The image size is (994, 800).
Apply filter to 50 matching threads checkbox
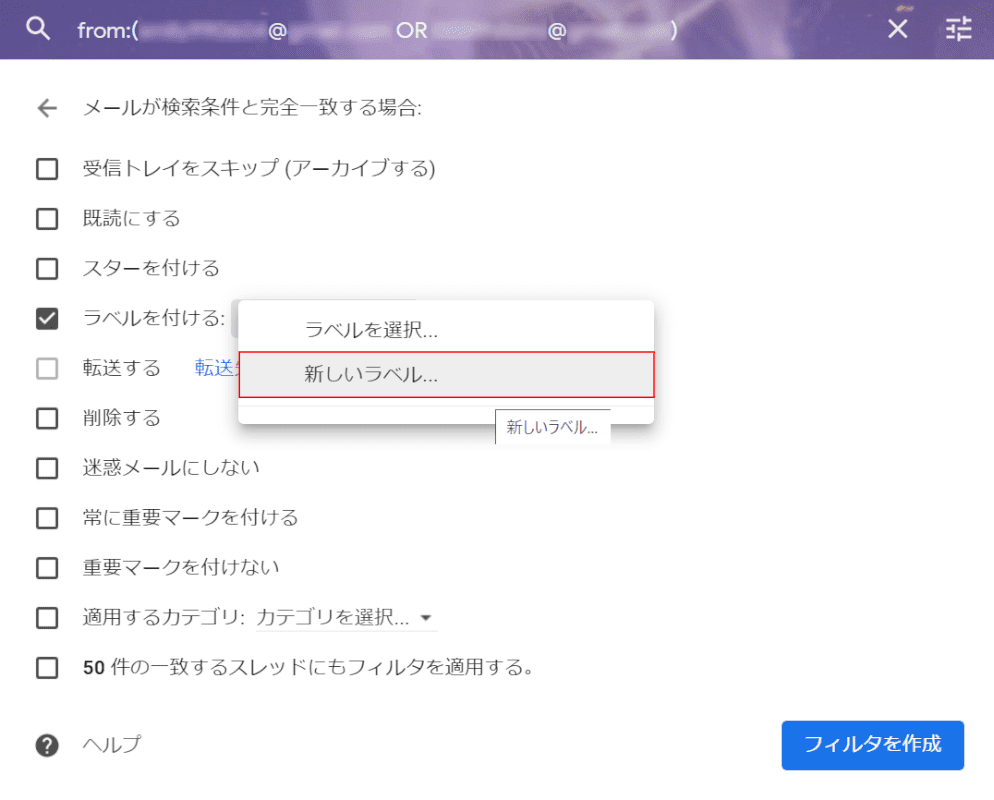[47, 668]
